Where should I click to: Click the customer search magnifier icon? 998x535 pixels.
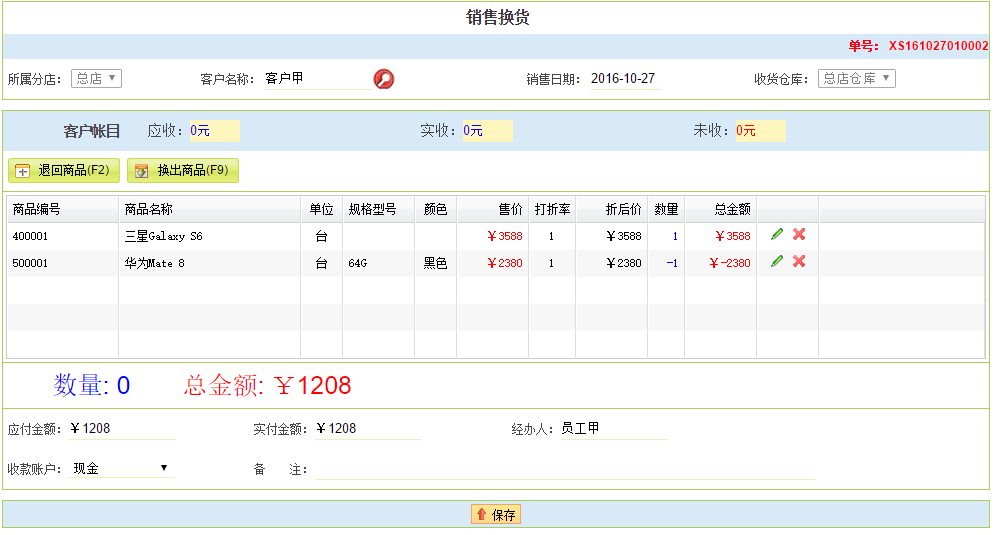[384, 79]
